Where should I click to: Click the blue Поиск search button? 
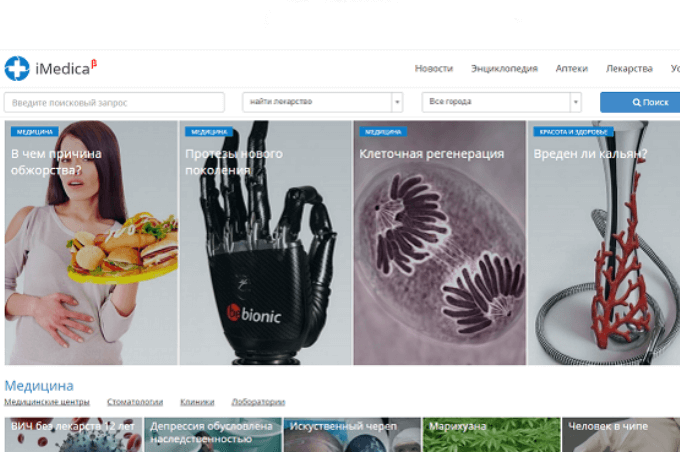pyautogui.click(x=642, y=102)
